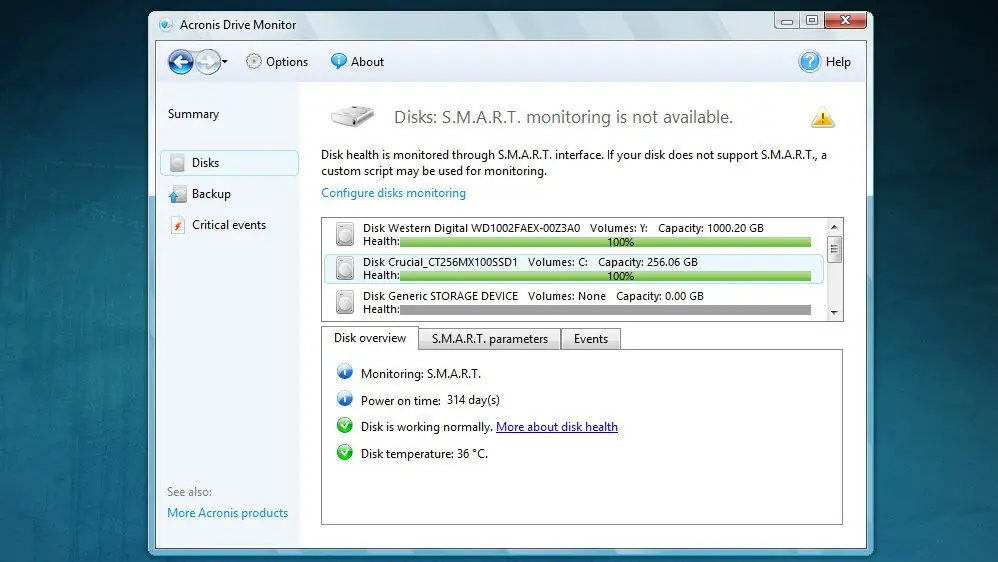Click the Help question mark icon

(x=810, y=62)
